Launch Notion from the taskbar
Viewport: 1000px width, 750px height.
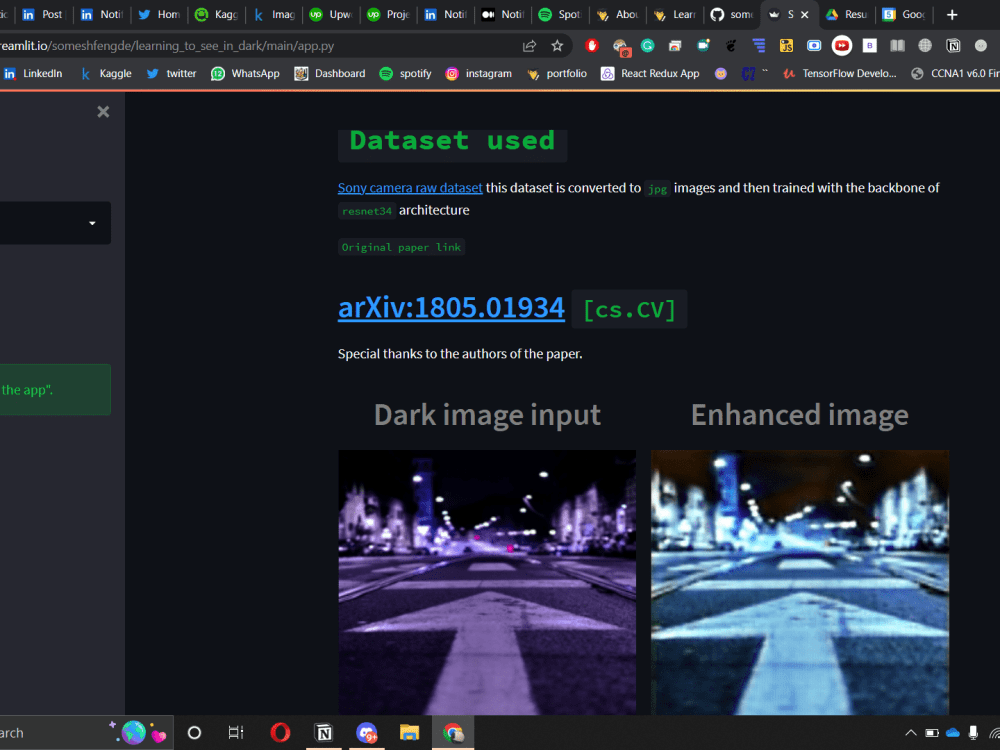pyautogui.click(x=323, y=732)
